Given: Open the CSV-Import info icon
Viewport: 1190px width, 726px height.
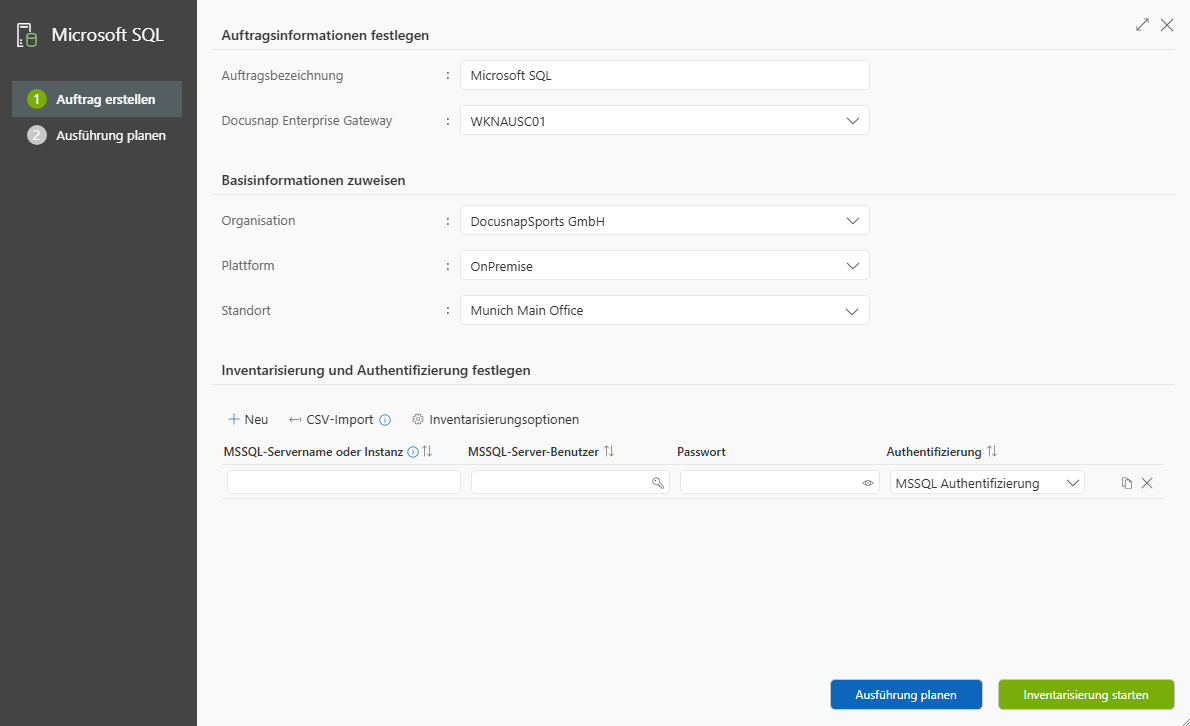Looking at the screenshot, I should point(385,420).
